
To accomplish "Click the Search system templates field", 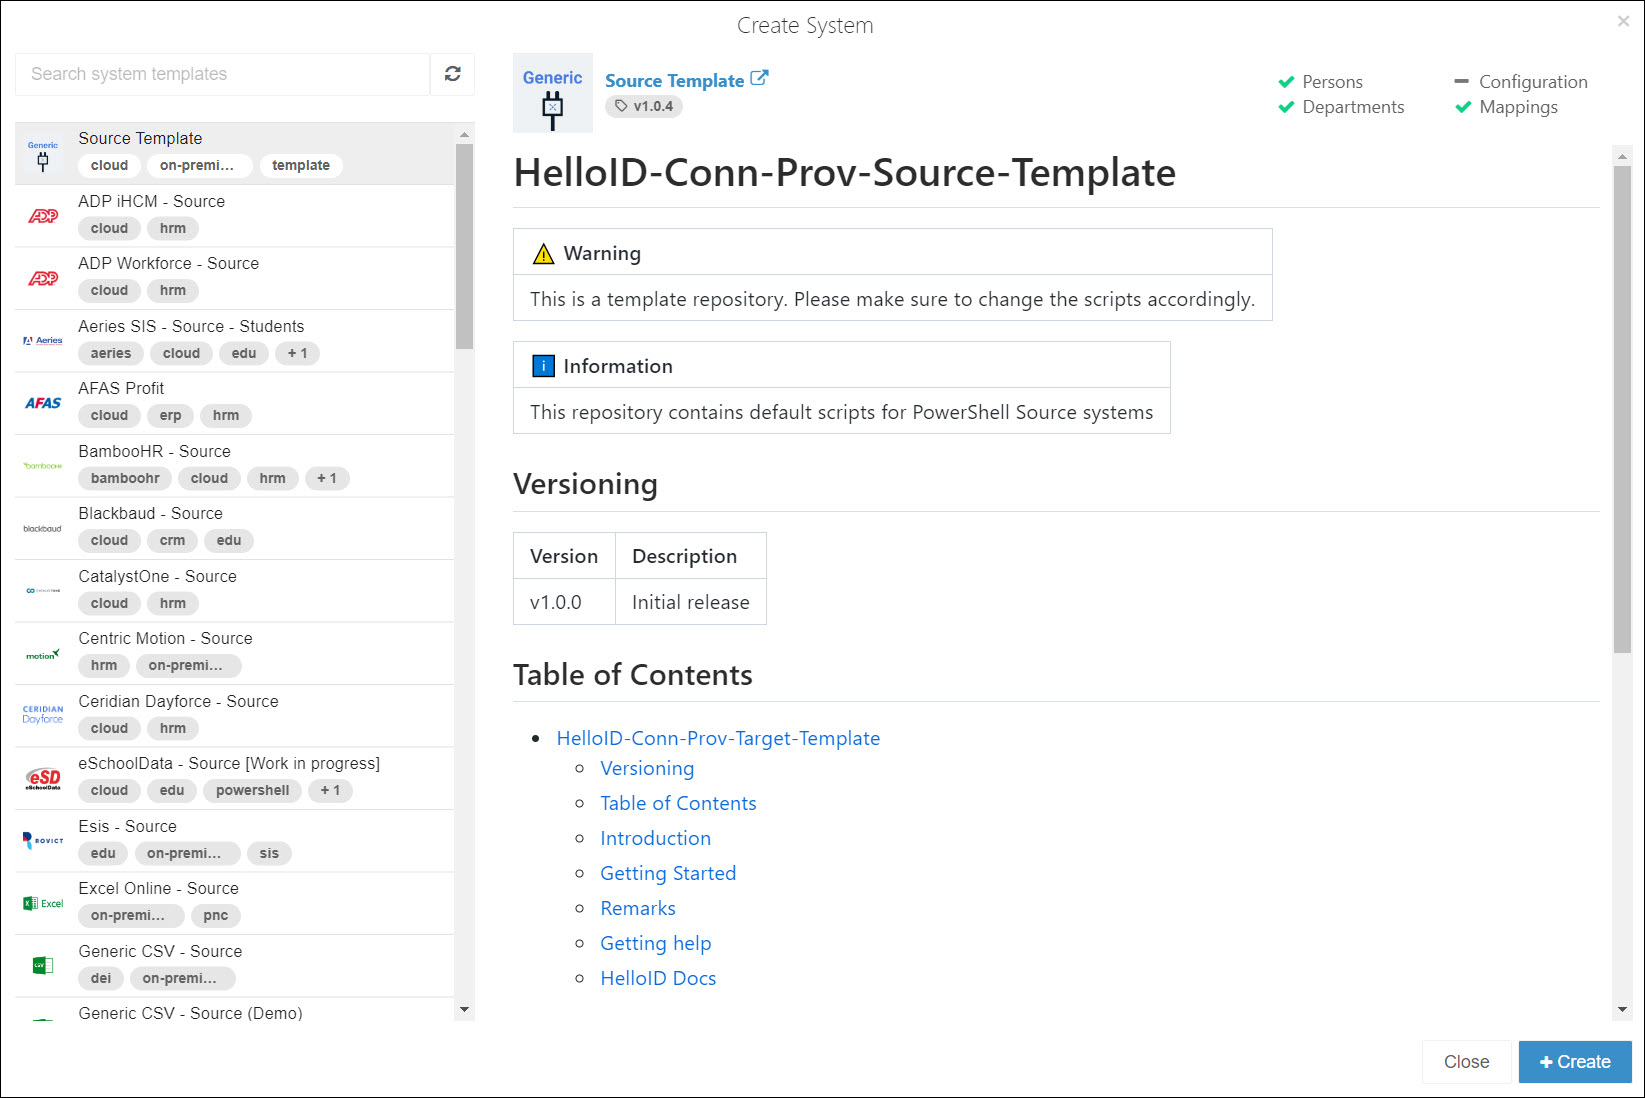I will tap(223, 74).
